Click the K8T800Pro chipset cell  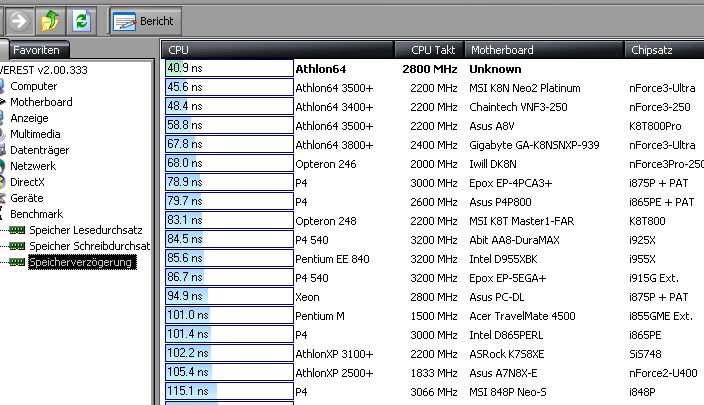coord(655,126)
